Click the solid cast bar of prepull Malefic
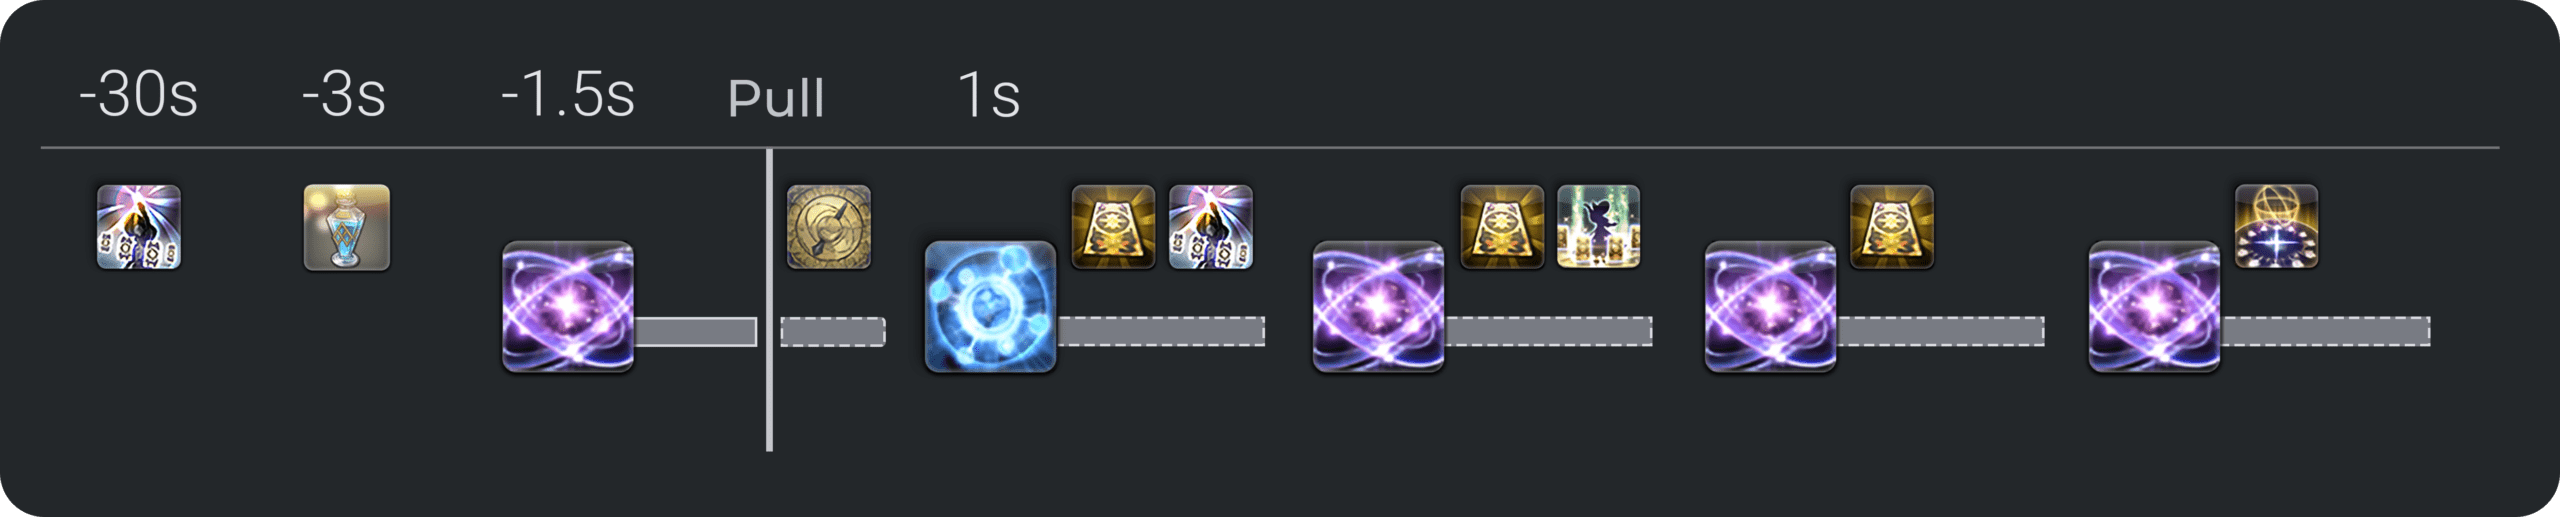 [695, 332]
